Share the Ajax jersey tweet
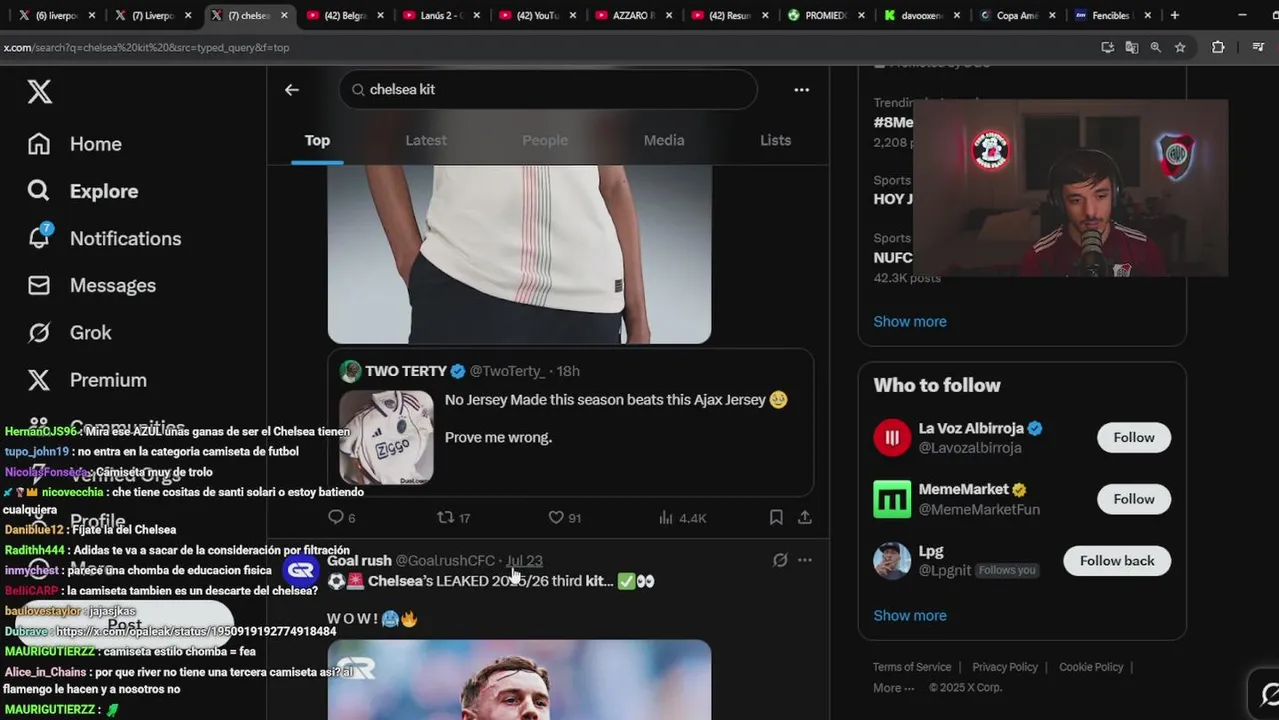1279x720 pixels. [x=804, y=517]
